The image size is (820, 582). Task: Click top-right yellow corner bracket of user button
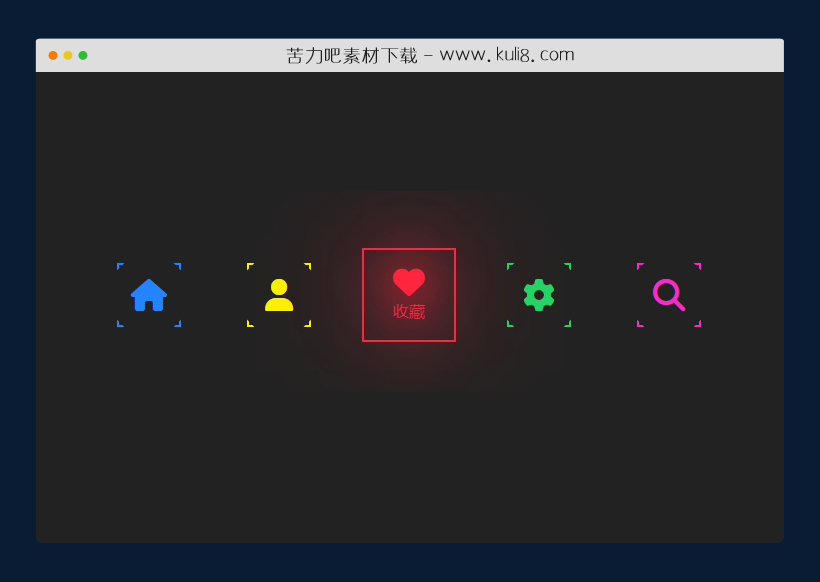click(309, 265)
